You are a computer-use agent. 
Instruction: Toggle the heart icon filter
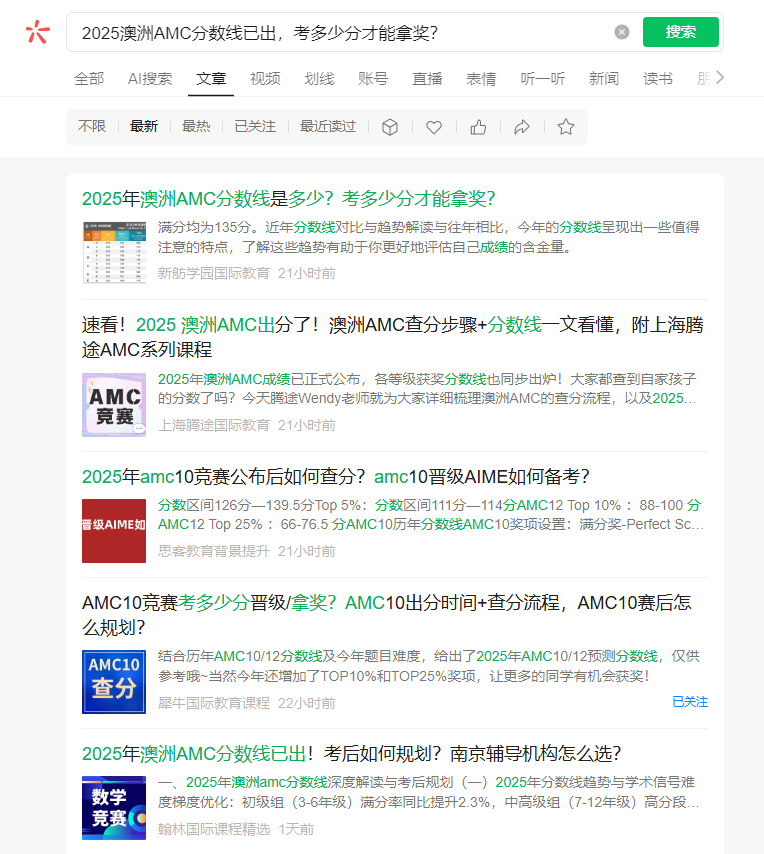433,127
